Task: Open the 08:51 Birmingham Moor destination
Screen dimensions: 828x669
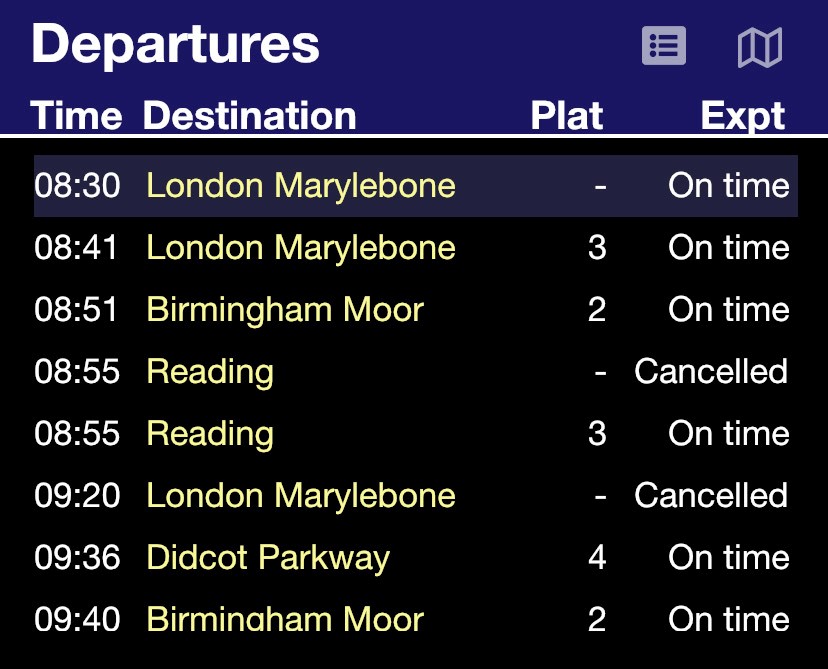Action: [x=285, y=310]
